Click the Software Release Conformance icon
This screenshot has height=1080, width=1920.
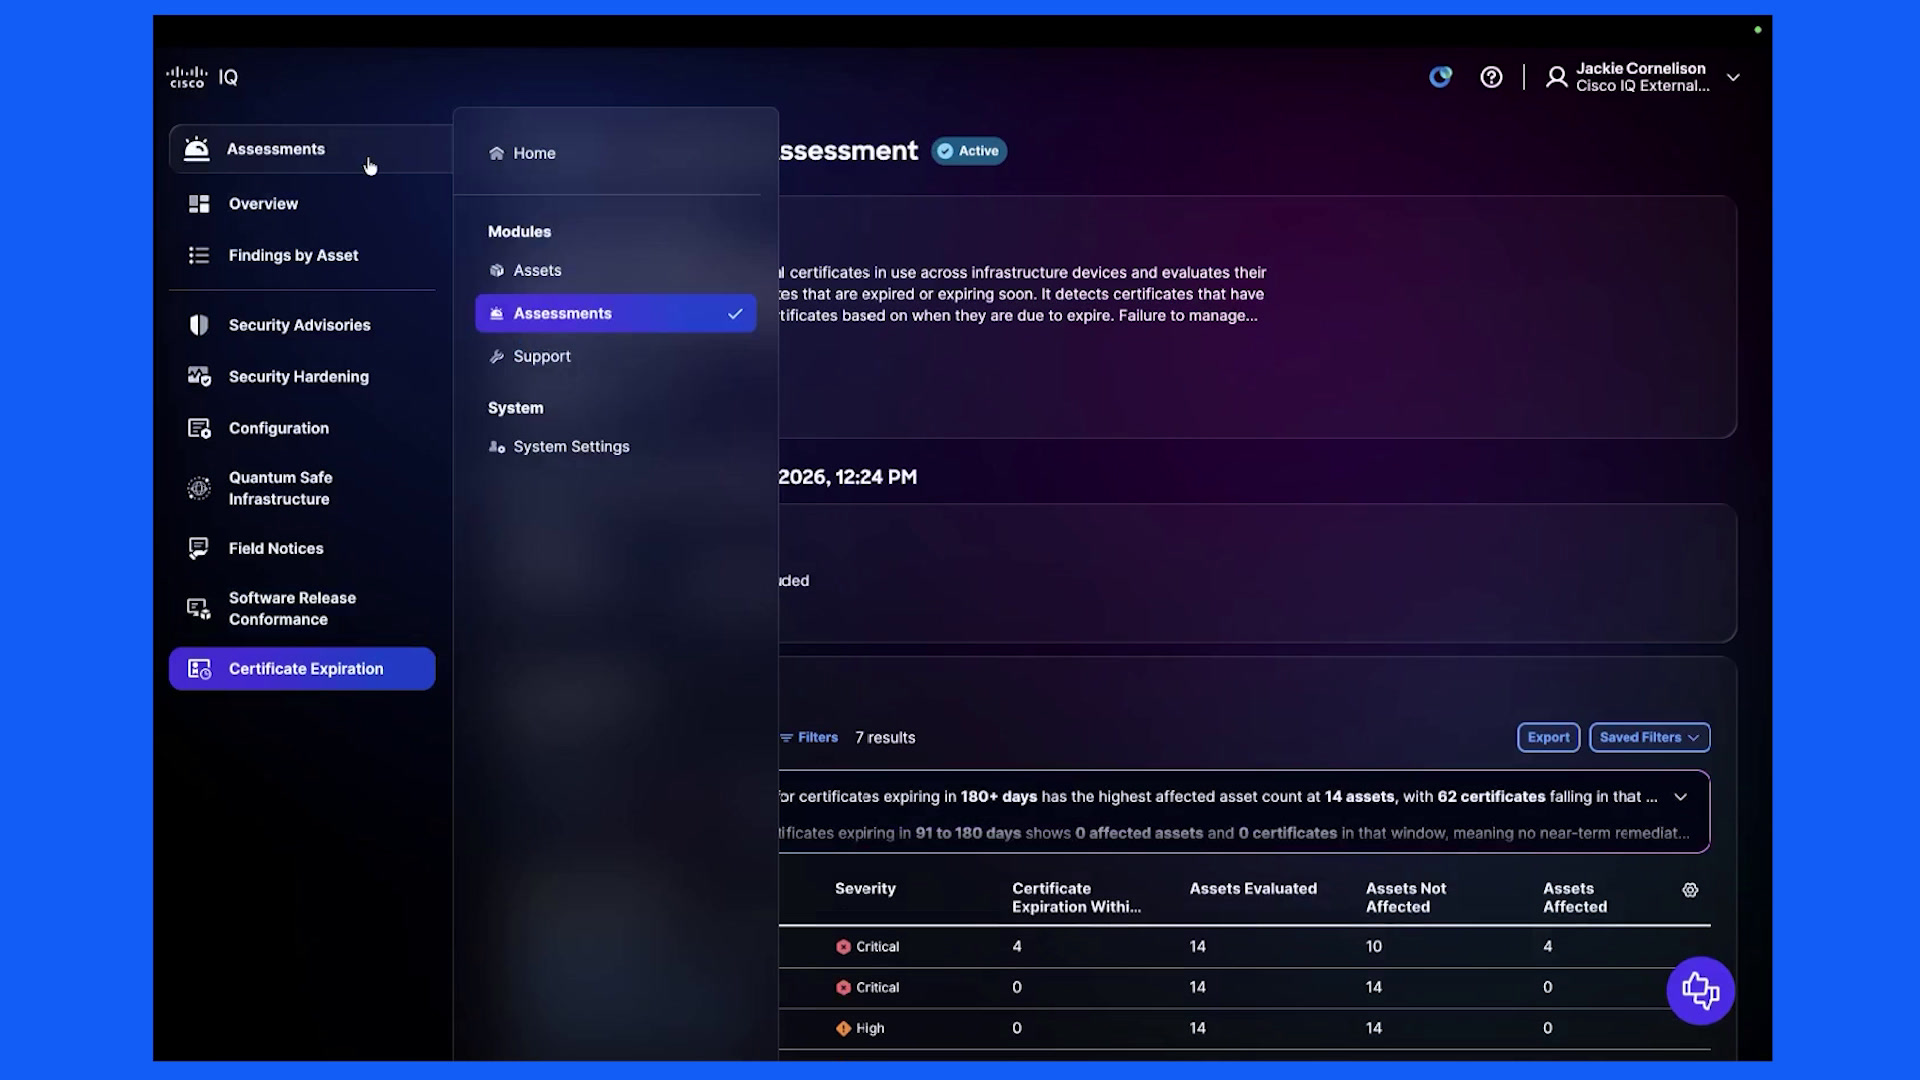pyautogui.click(x=199, y=608)
